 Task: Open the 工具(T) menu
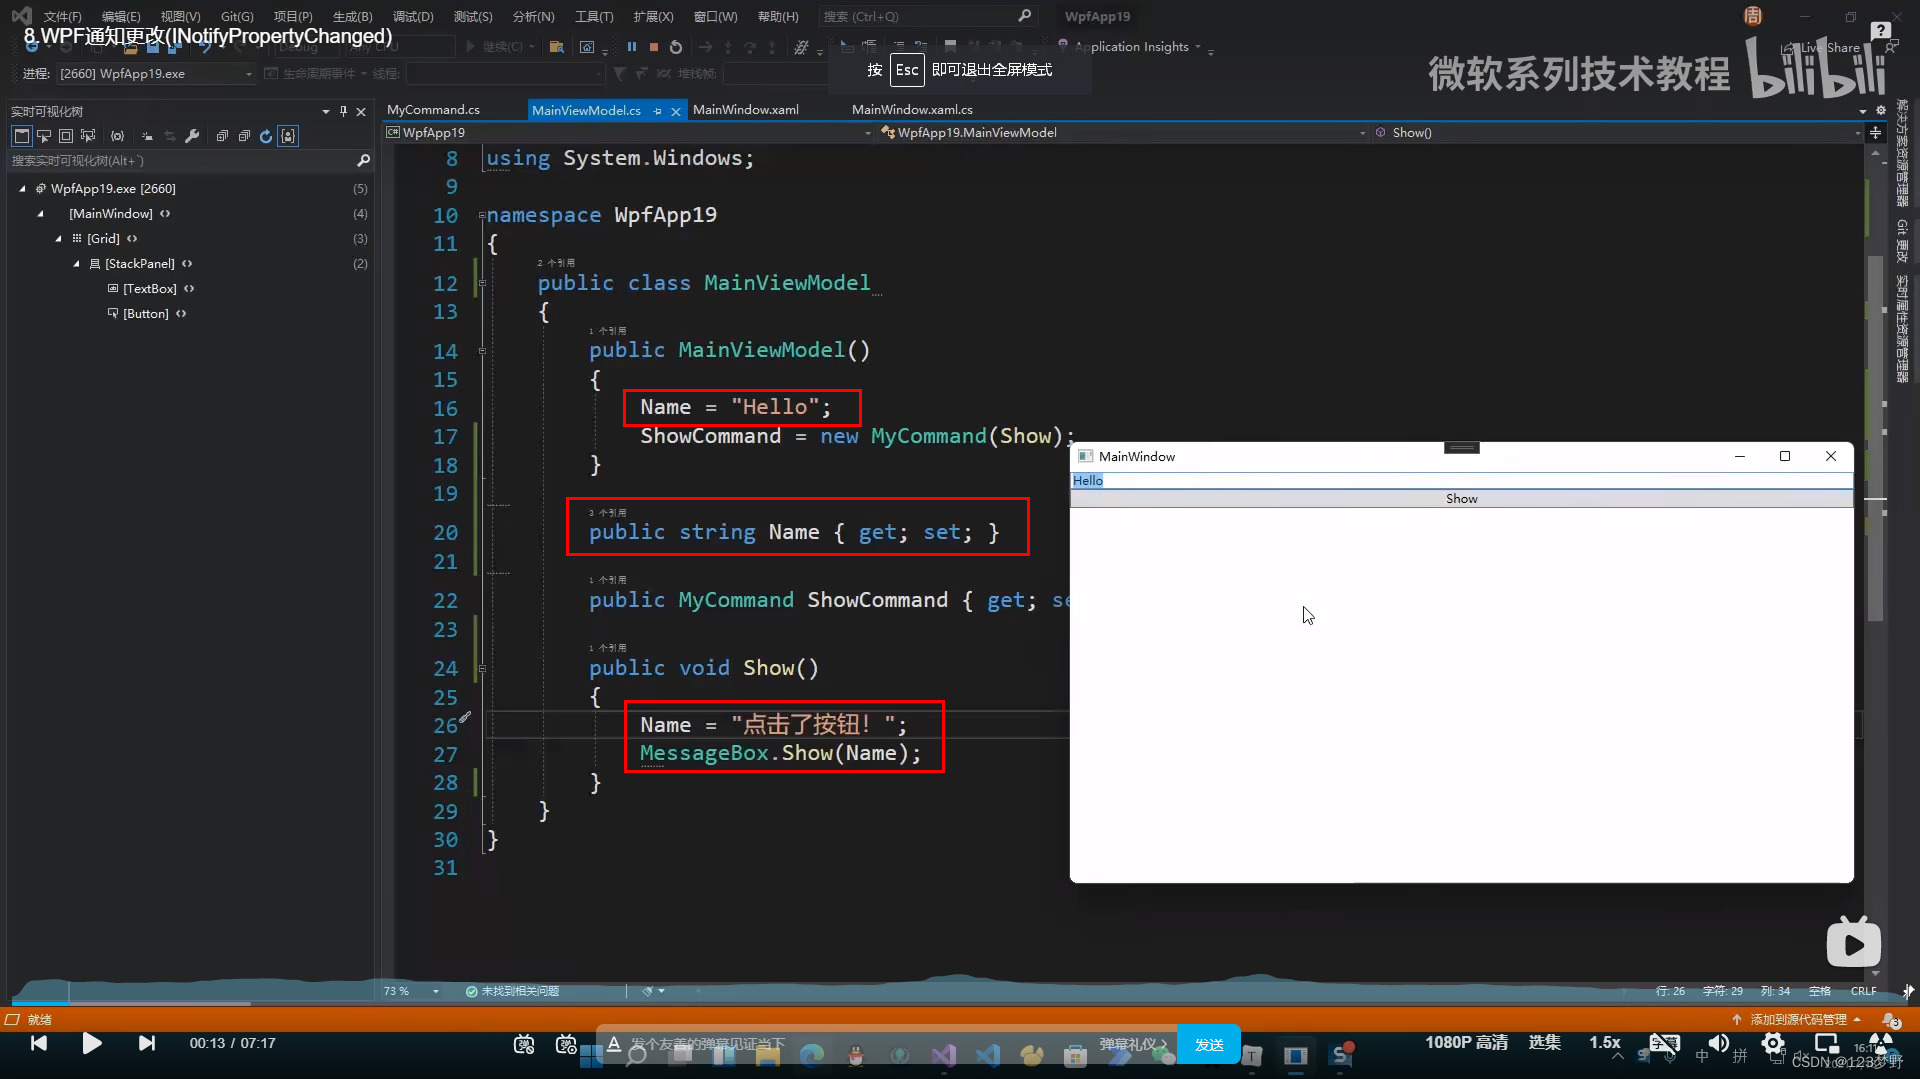(594, 16)
